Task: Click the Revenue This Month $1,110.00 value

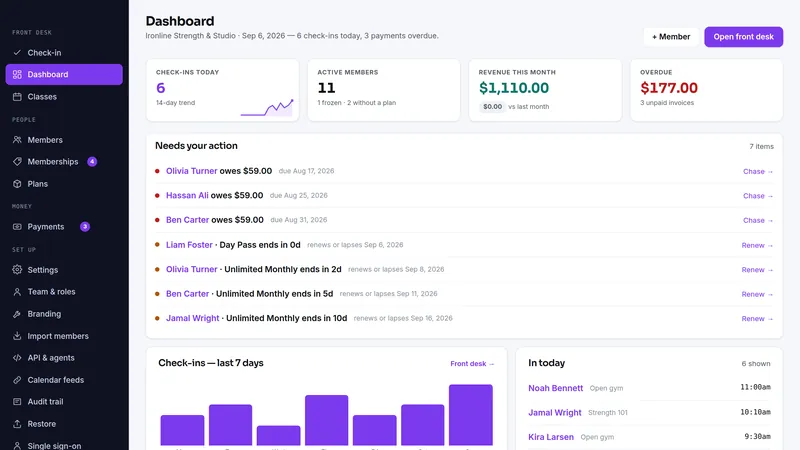Action: point(514,88)
